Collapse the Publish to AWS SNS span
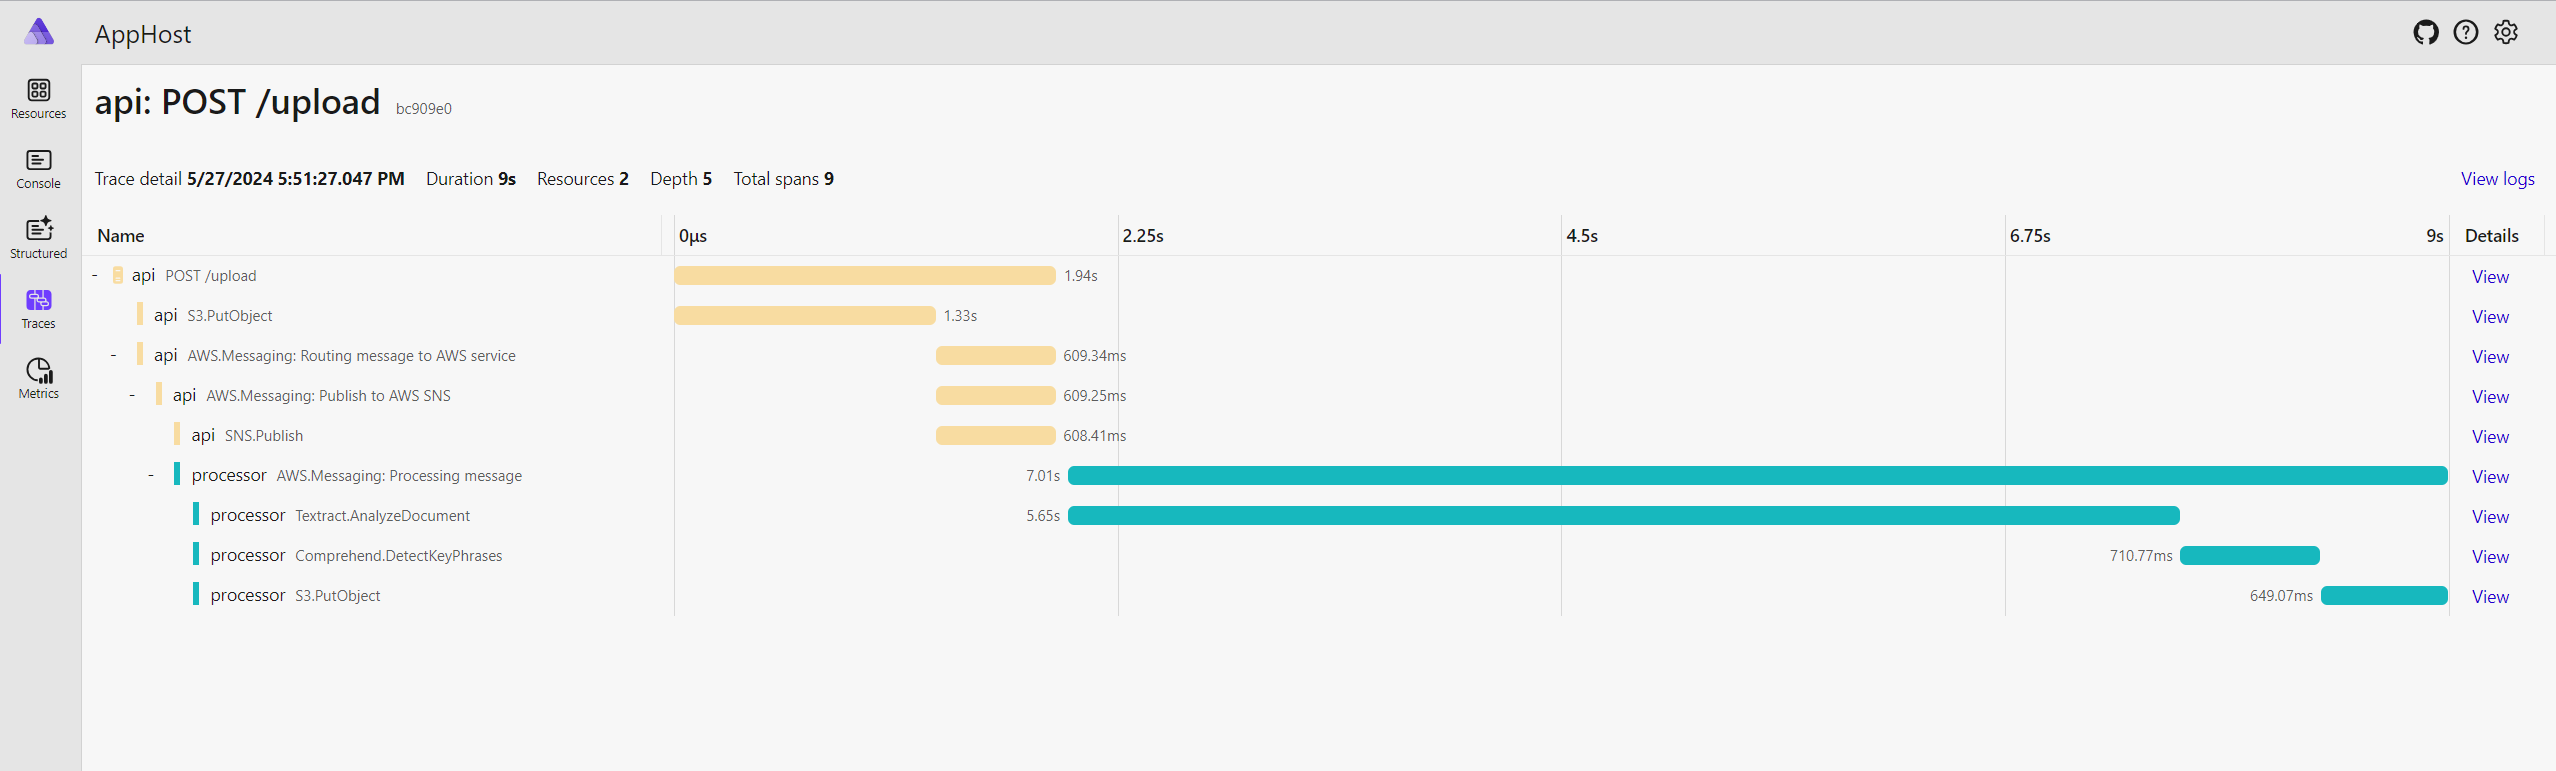The height and width of the screenshot is (771, 2556). 132,395
